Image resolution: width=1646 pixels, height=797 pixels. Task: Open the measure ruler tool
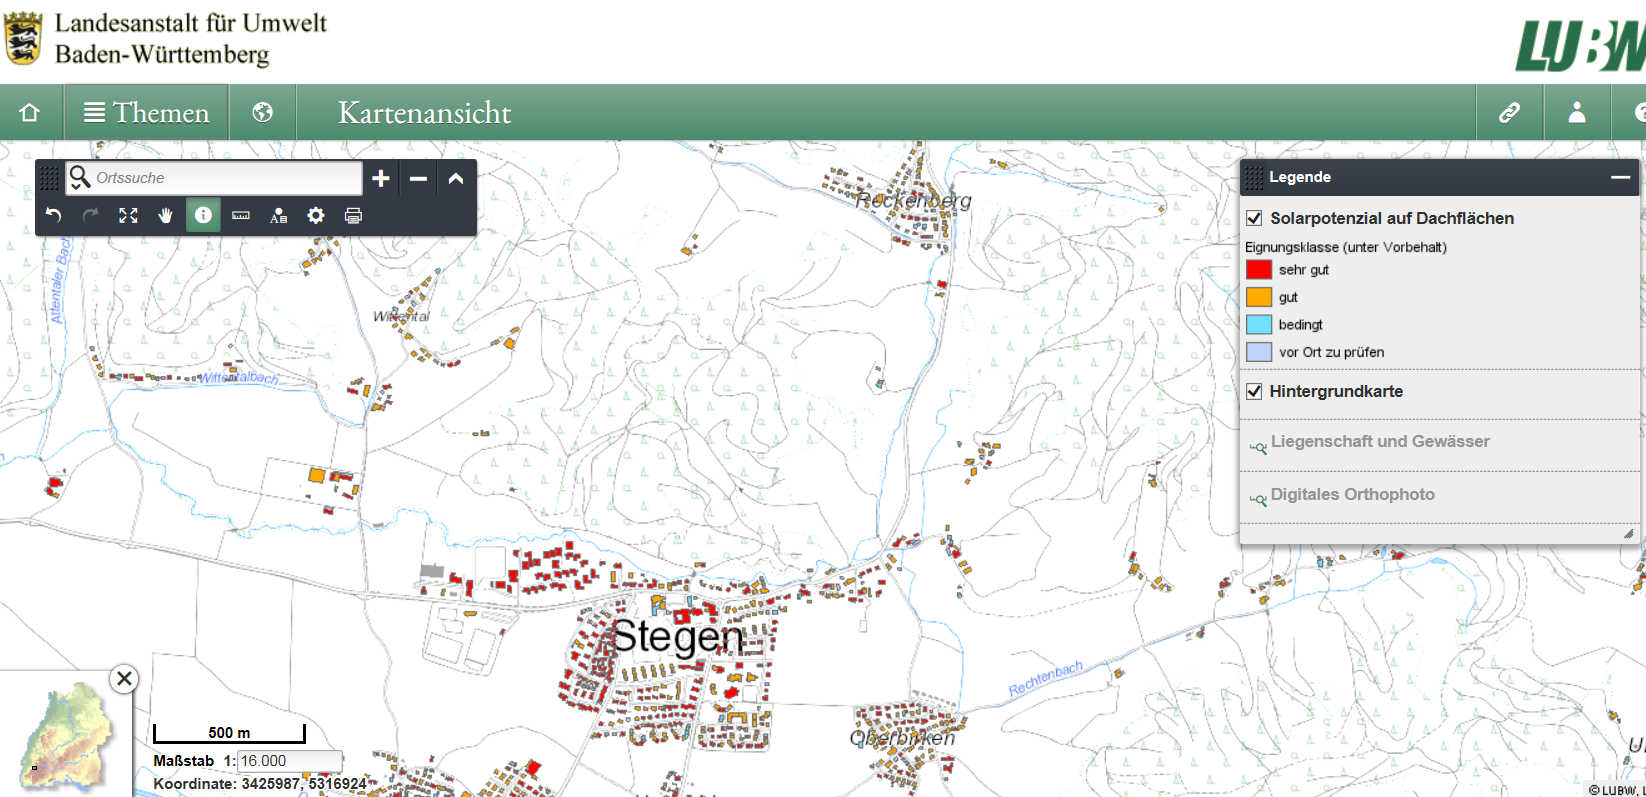pyautogui.click(x=241, y=215)
